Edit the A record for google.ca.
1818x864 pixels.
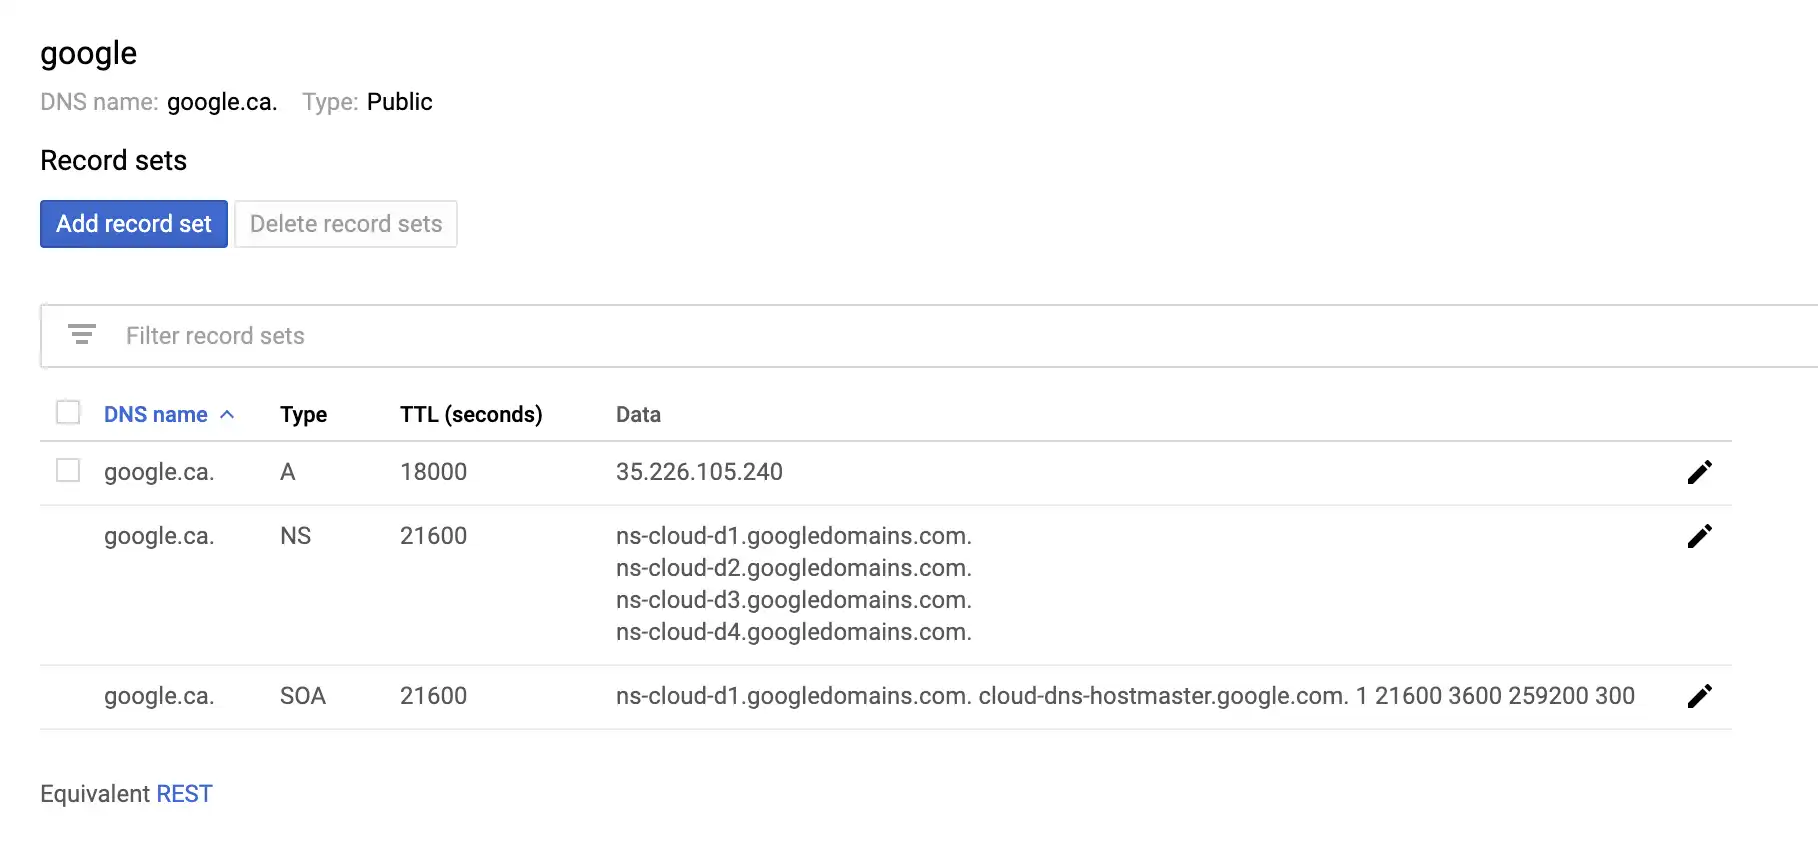tap(1699, 472)
